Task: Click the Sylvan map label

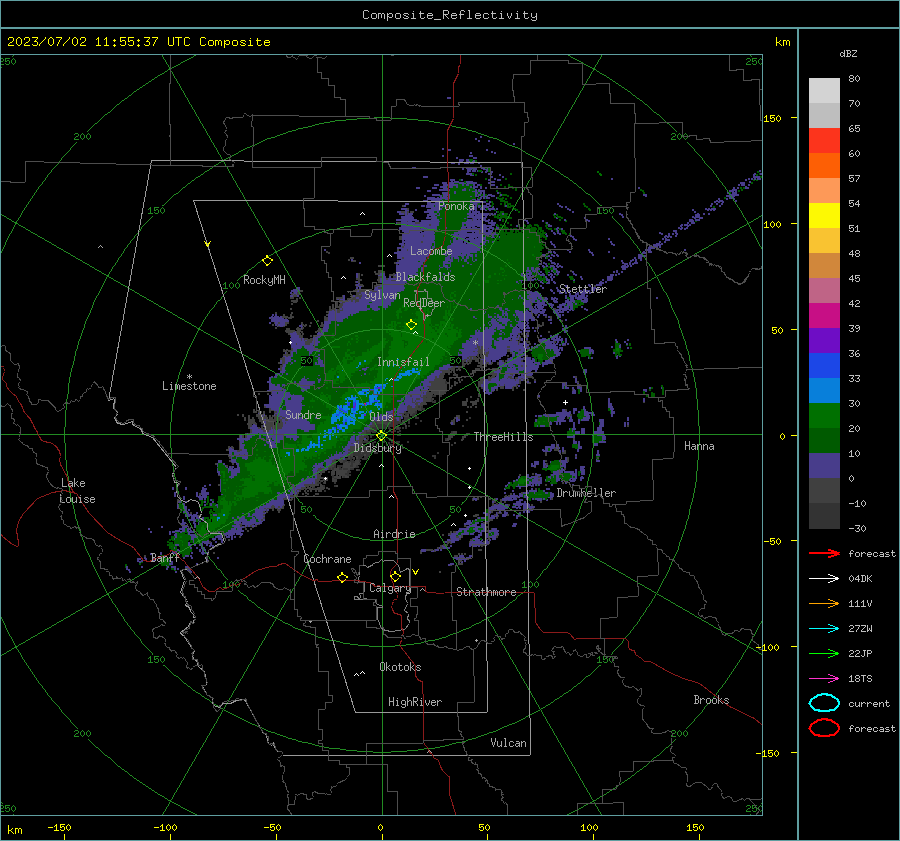Action: [x=382, y=295]
